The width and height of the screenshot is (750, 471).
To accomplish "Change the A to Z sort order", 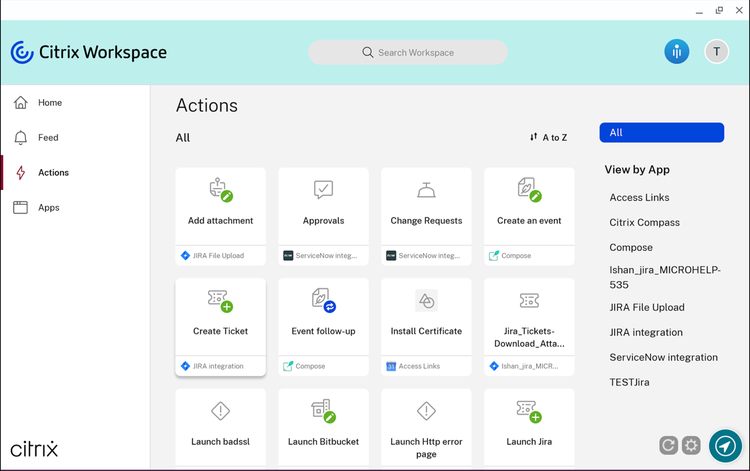I will (x=549, y=138).
